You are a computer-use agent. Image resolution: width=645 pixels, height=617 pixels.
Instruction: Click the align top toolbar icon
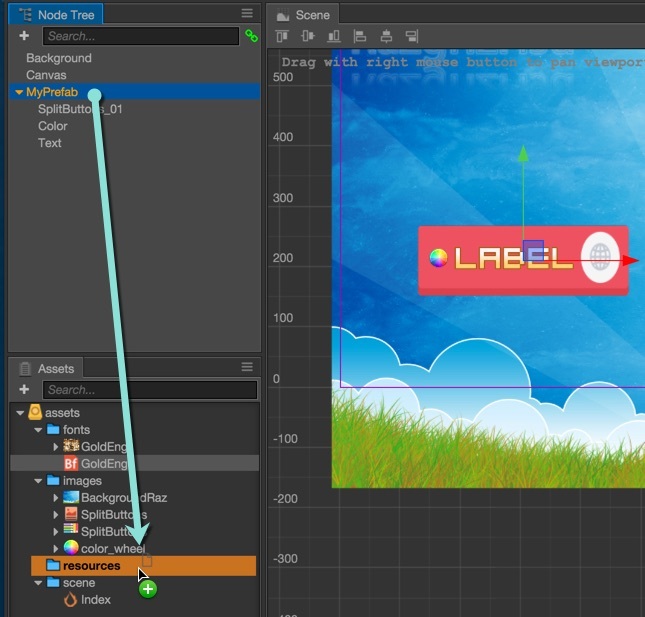click(x=282, y=36)
